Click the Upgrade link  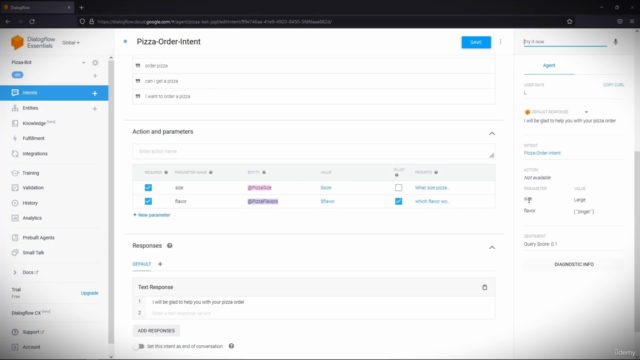89,293
